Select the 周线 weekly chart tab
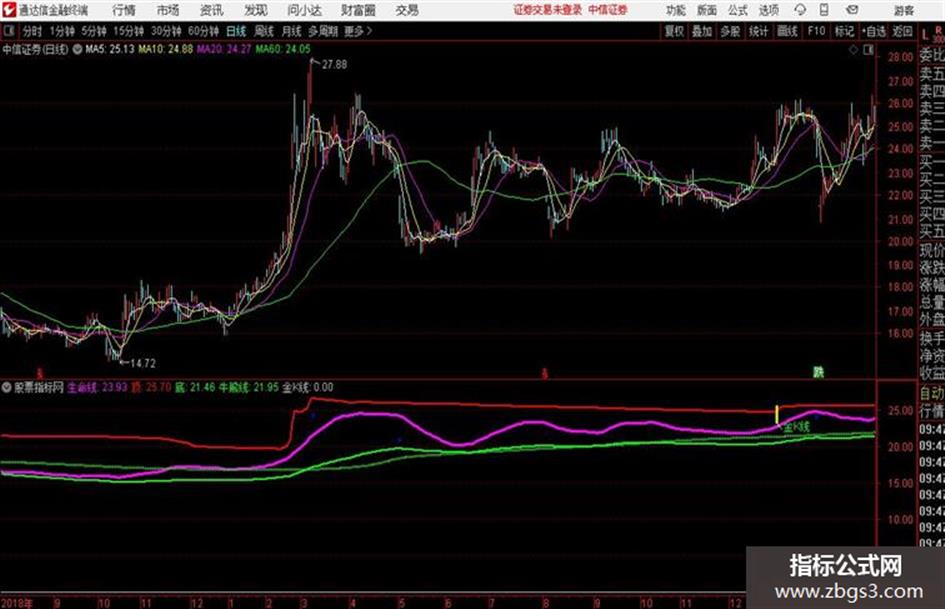Viewport: 945px width, 609px height. tap(264, 31)
